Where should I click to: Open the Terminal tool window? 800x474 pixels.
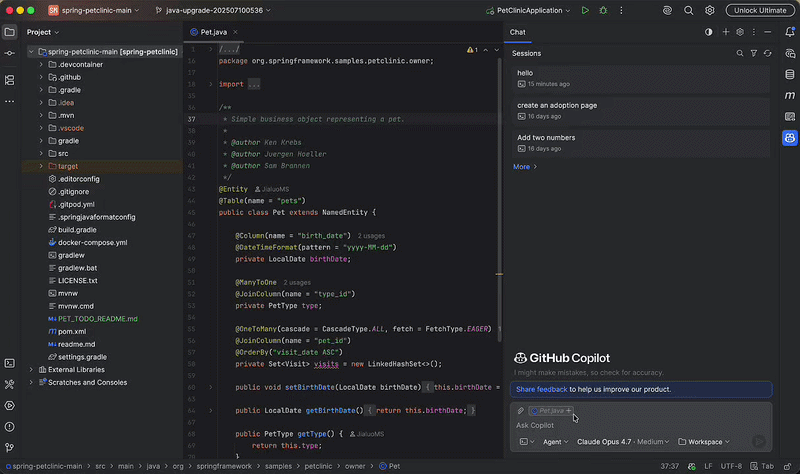[x=10, y=363]
